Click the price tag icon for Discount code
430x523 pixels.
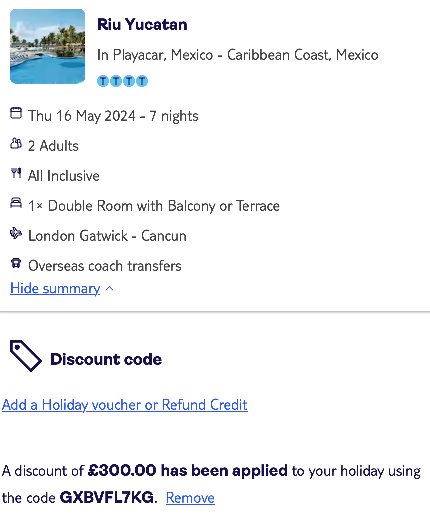(26, 356)
